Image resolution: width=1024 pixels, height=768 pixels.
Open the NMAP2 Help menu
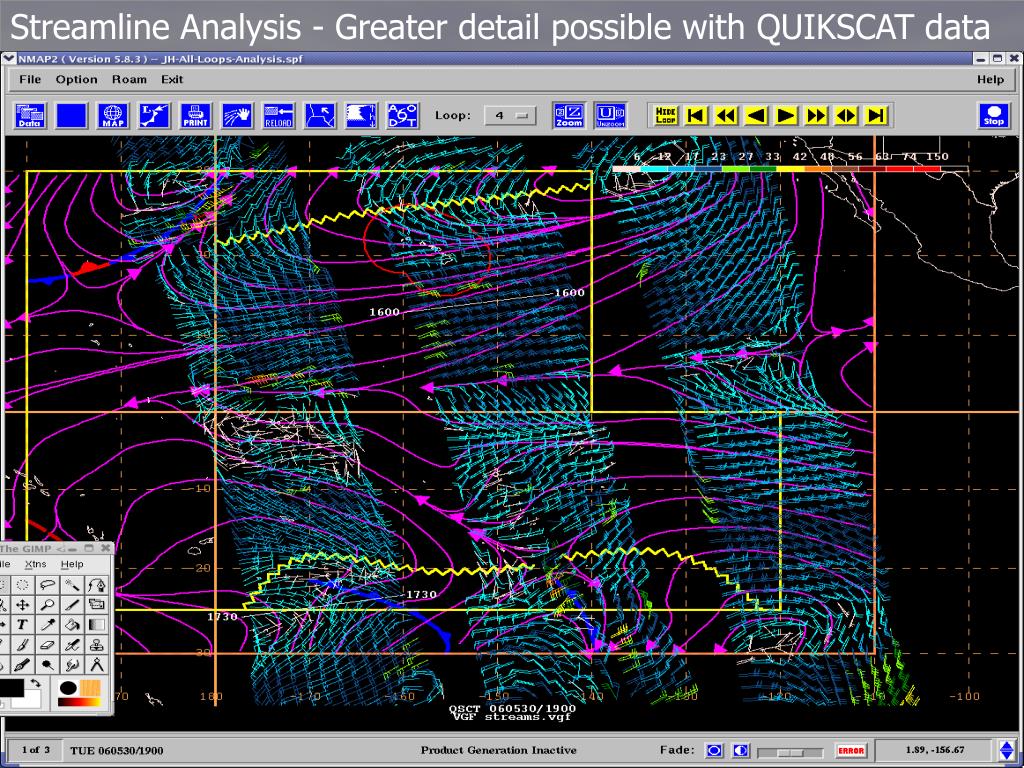coord(991,79)
